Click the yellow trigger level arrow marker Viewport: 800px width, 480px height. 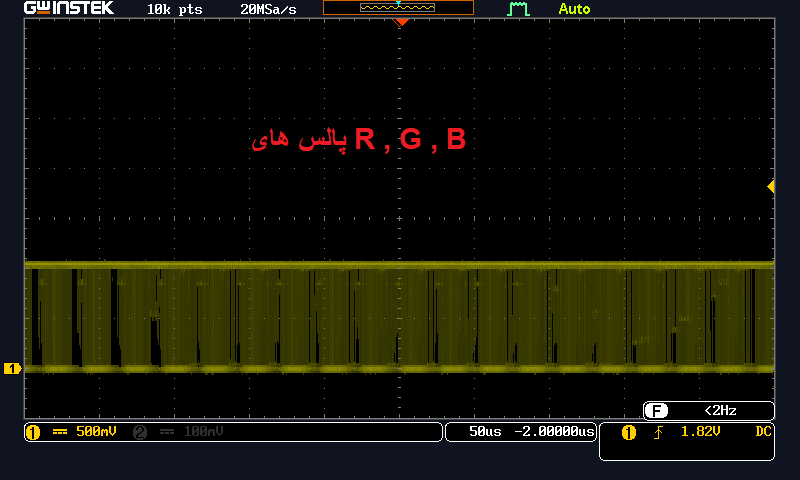coord(771,187)
